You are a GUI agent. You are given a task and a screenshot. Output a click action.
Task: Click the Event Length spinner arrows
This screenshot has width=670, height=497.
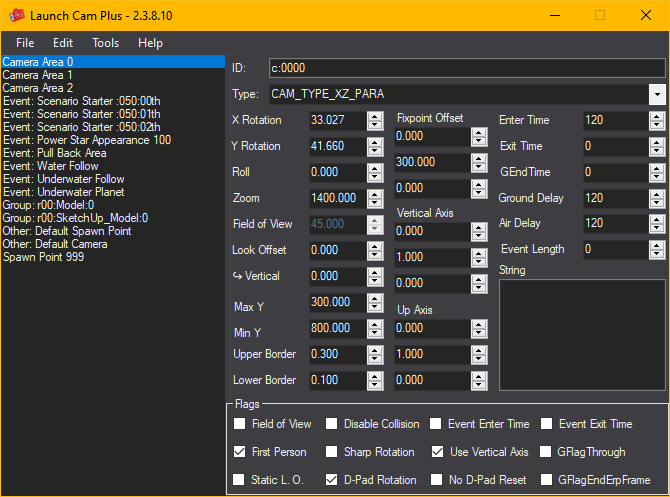(657, 249)
